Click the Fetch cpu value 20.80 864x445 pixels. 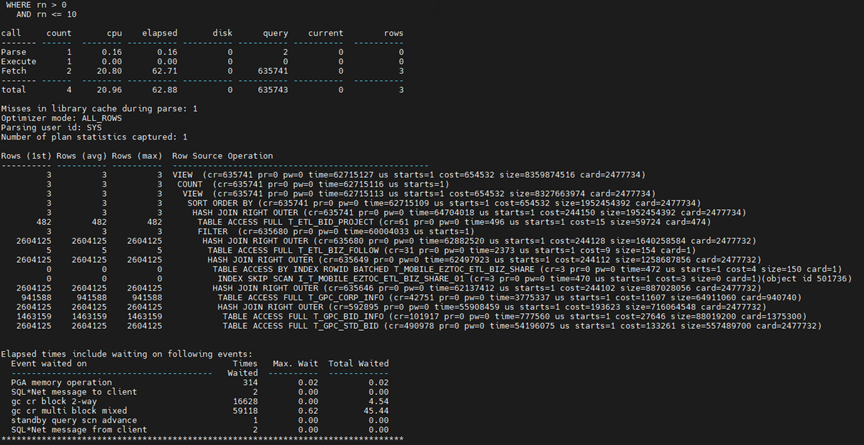pos(109,70)
